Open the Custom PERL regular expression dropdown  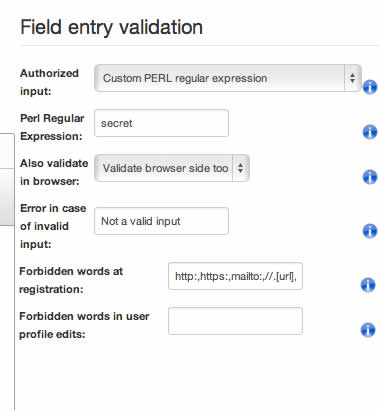point(228,78)
